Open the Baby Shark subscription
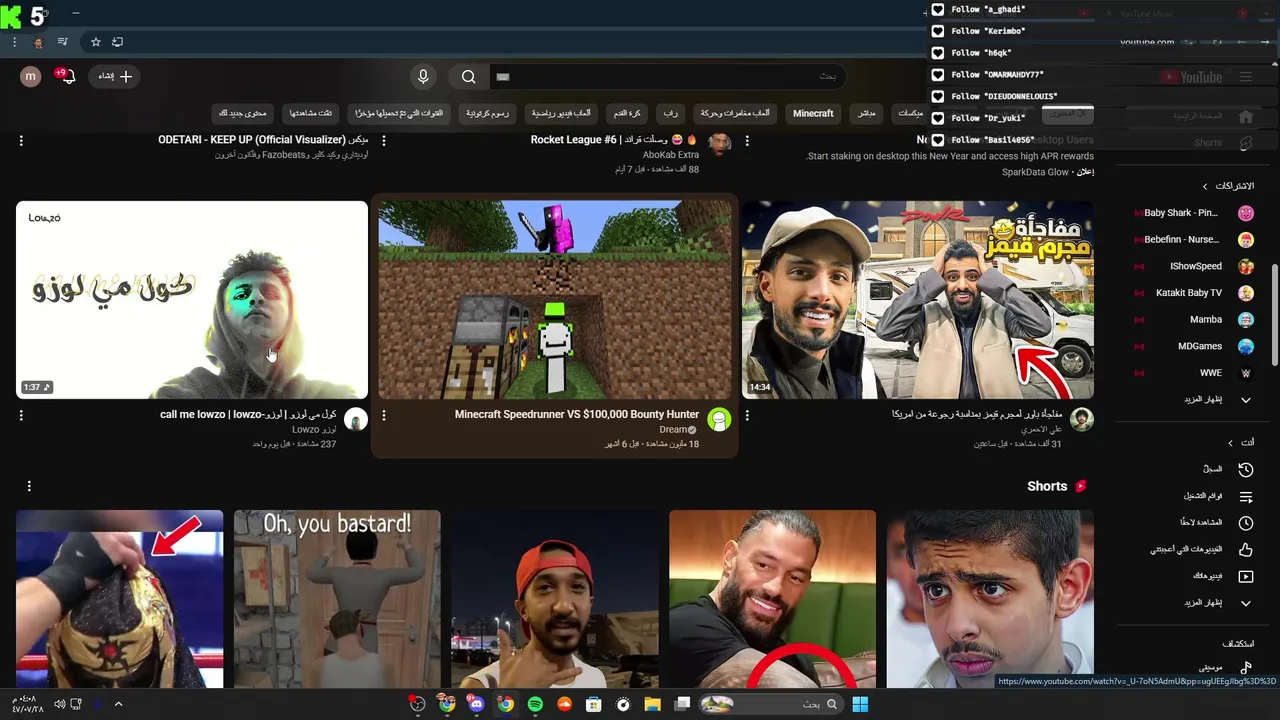The height and width of the screenshot is (720, 1280). tap(1194, 213)
